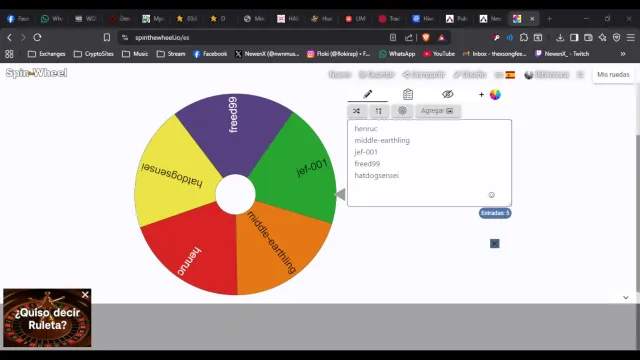Toggle the browser sidebar panel

[x=574, y=38]
